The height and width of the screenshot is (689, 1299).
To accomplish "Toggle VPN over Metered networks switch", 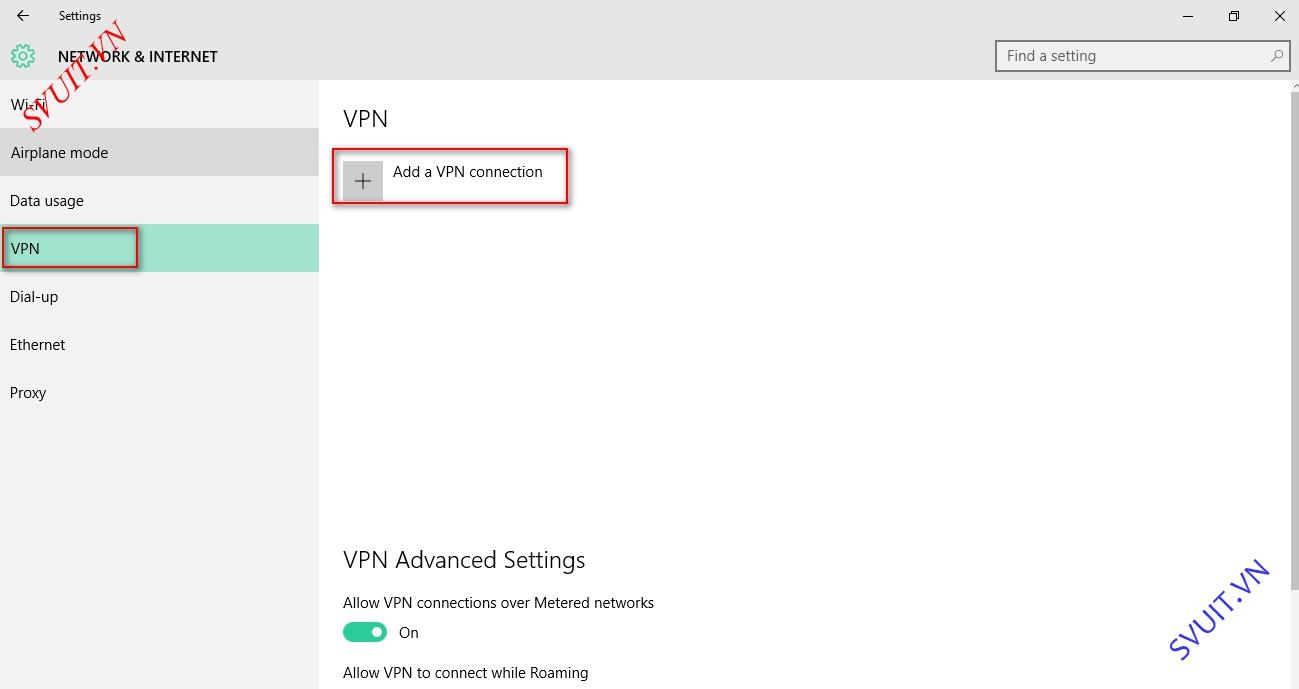I will coord(365,632).
